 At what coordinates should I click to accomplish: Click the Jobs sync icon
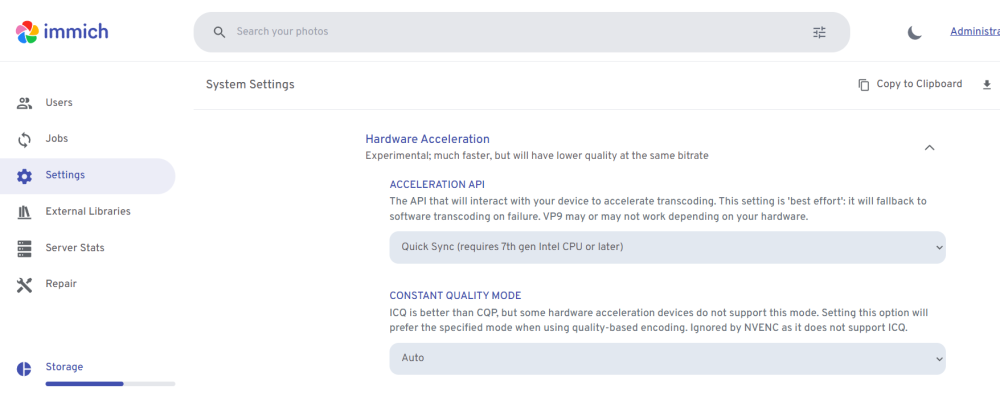[24, 139]
